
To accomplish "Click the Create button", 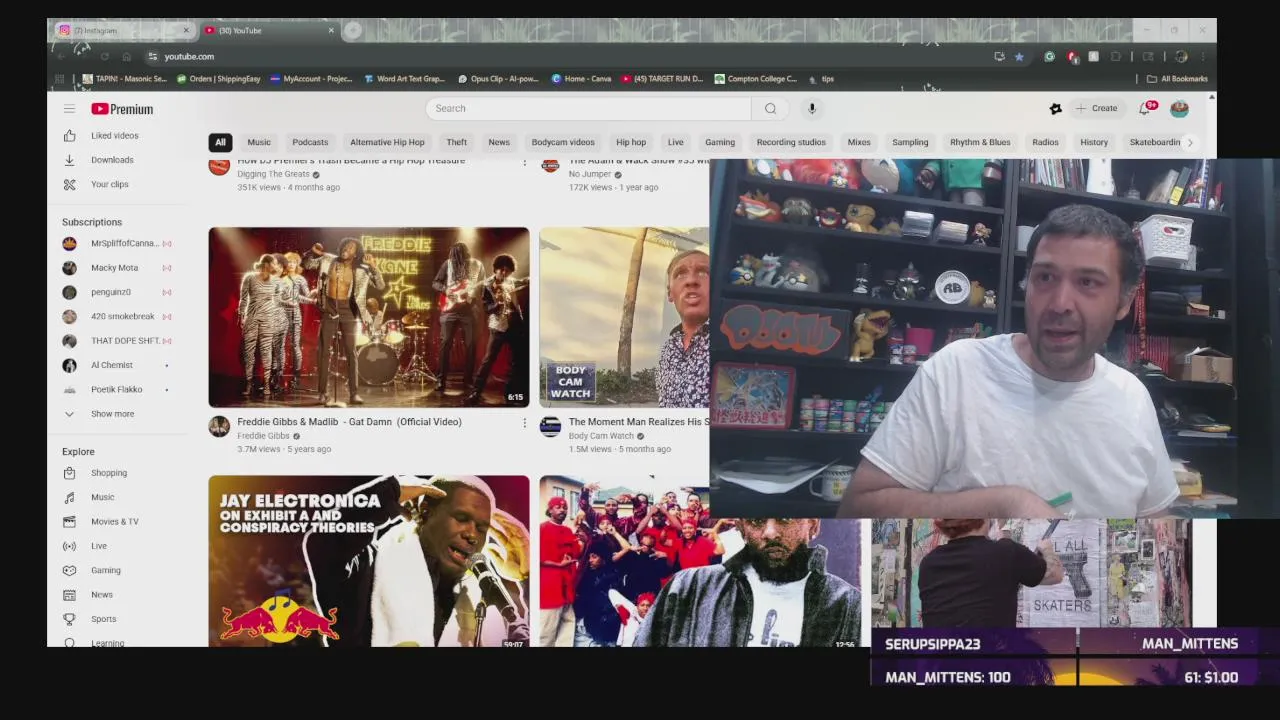I will (x=1097, y=108).
